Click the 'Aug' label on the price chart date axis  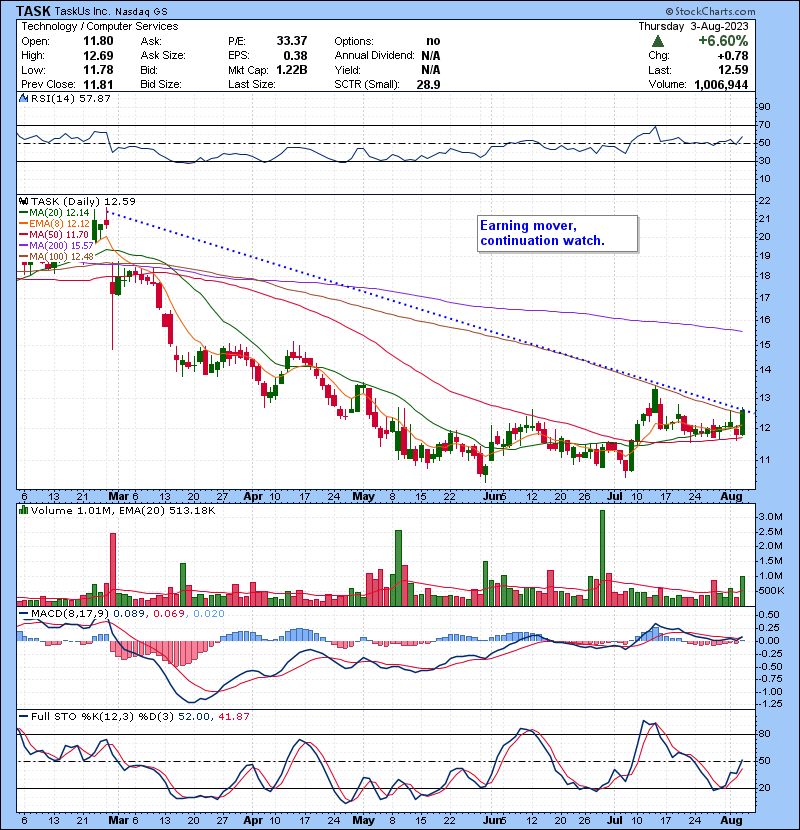point(731,496)
